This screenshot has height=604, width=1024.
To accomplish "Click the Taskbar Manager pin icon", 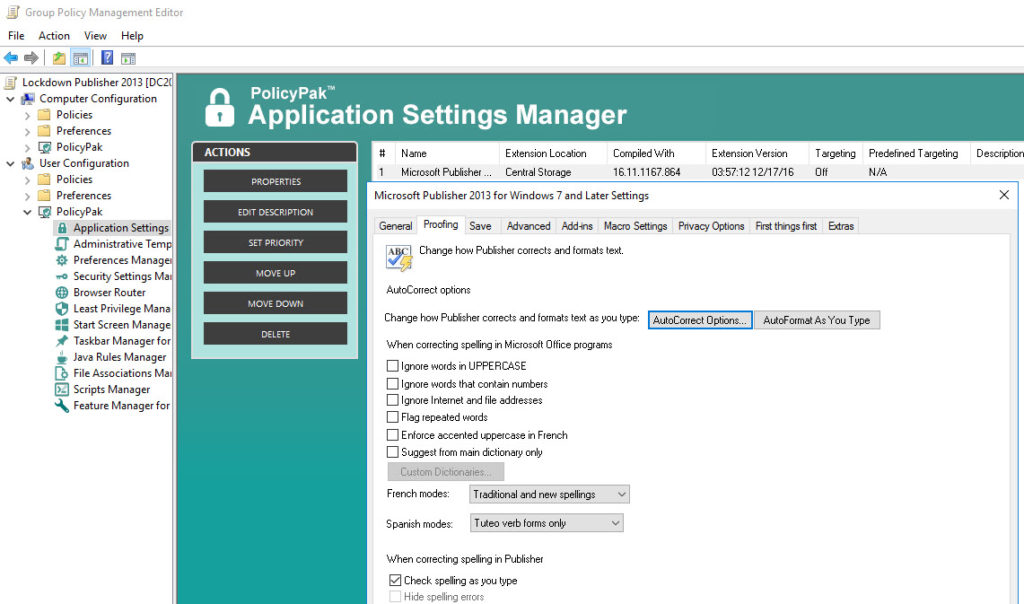I will [x=61, y=341].
